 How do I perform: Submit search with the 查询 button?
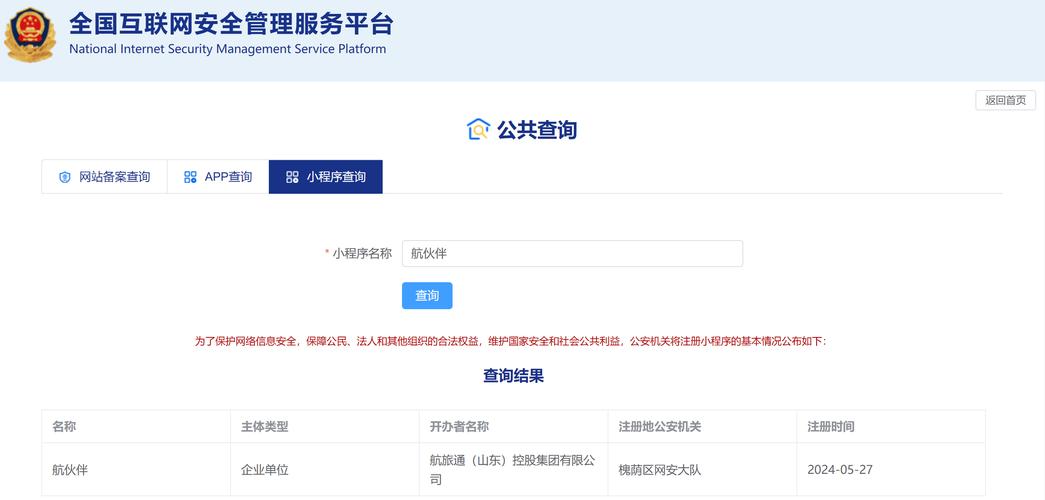pyautogui.click(x=427, y=295)
